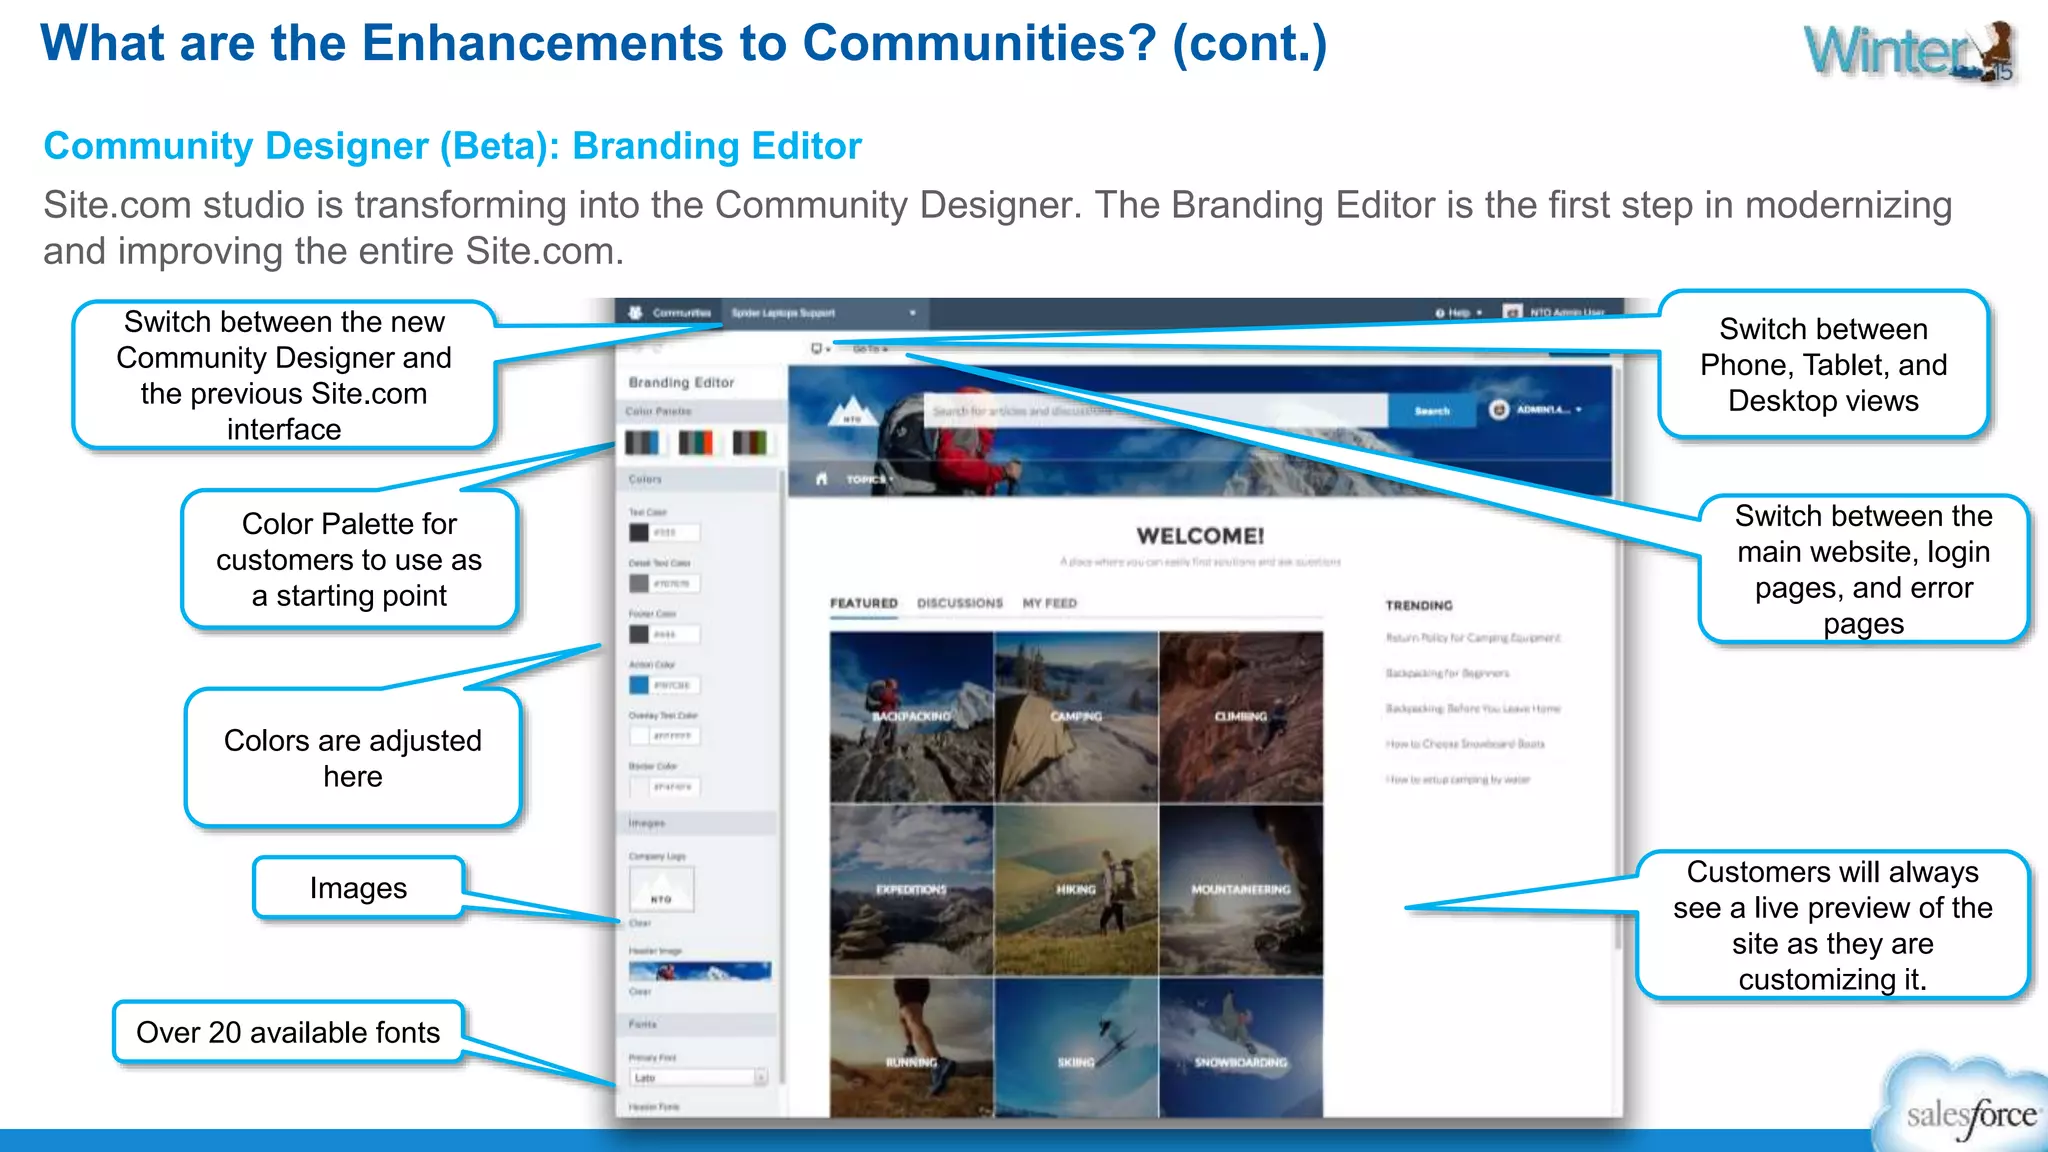Viewport: 2048px width, 1152px height.
Task: Click the NTO mountain logo in preview
Action: pos(851,409)
